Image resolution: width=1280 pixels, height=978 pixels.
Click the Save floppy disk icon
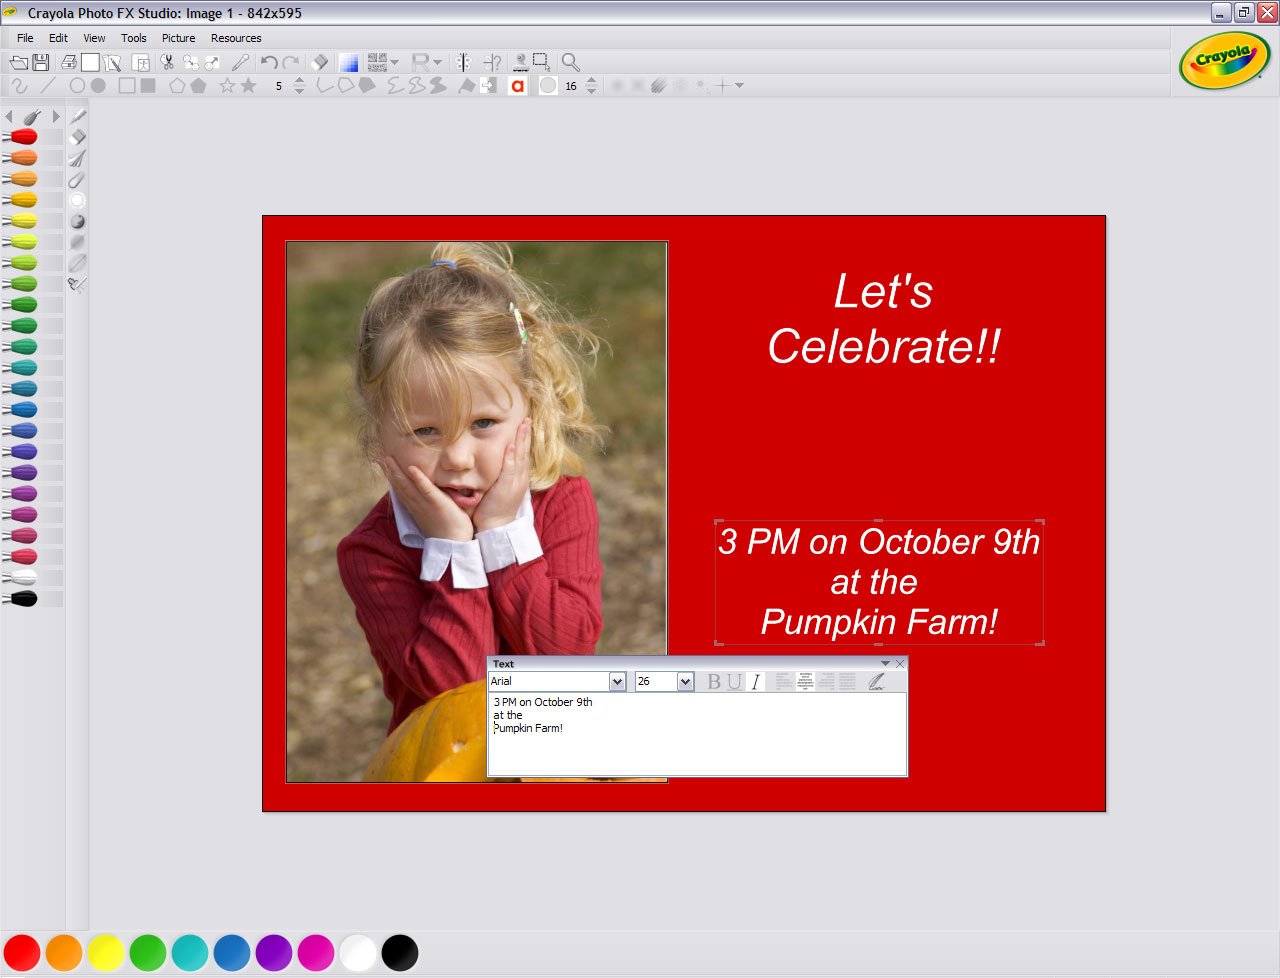tap(41, 62)
